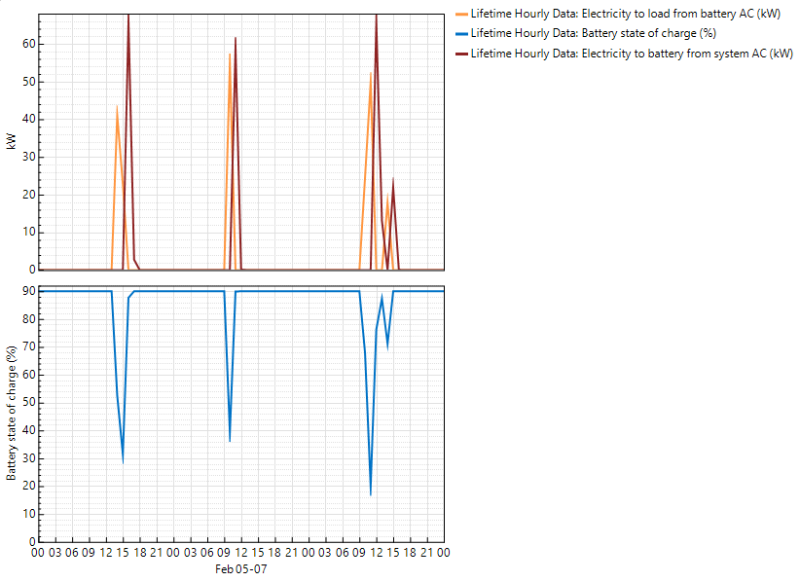
Task: Click the kW axis title on top graph
Action: [11, 143]
